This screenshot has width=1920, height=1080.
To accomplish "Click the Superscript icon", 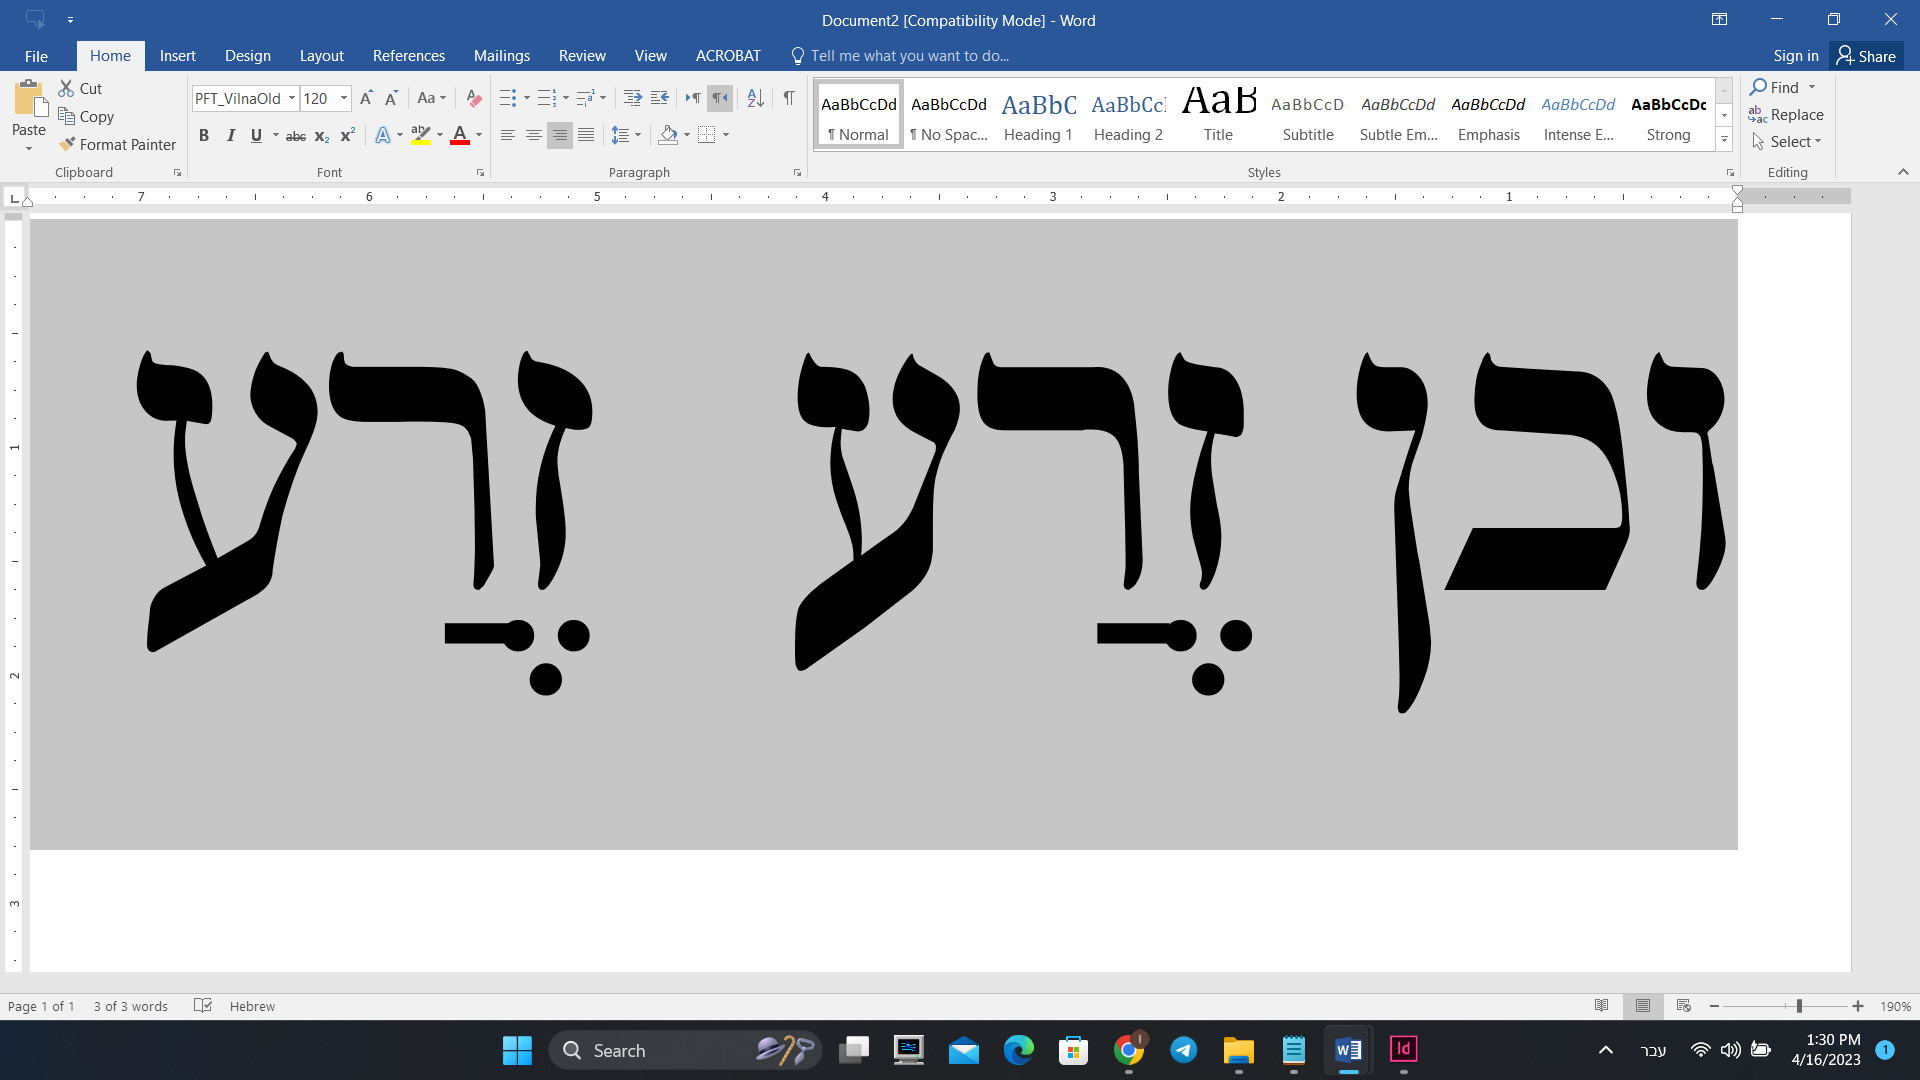I will 347,136.
